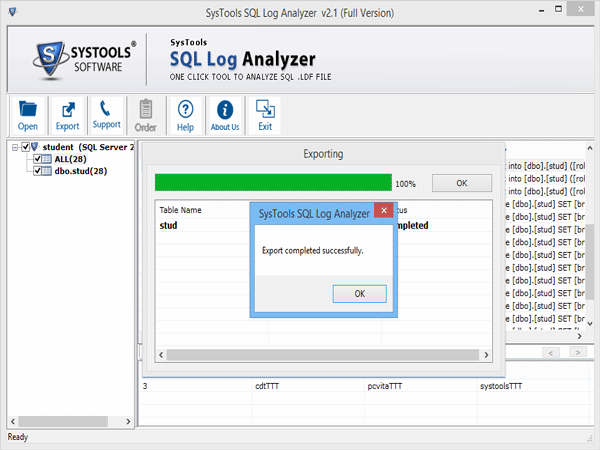Click the query list scroll right arrow
The height and width of the screenshot is (450, 600).
tap(579, 336)
